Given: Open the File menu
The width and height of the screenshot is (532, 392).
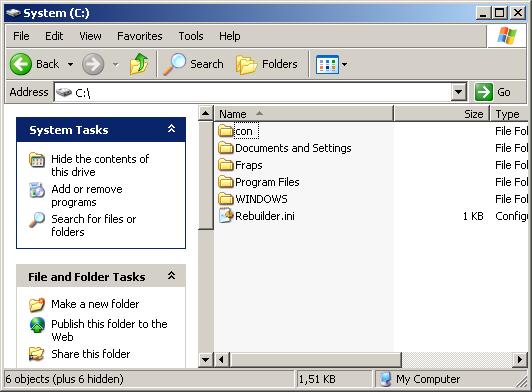Looking at the screenshot, I should pyautogui.click(x=21, y=36).
